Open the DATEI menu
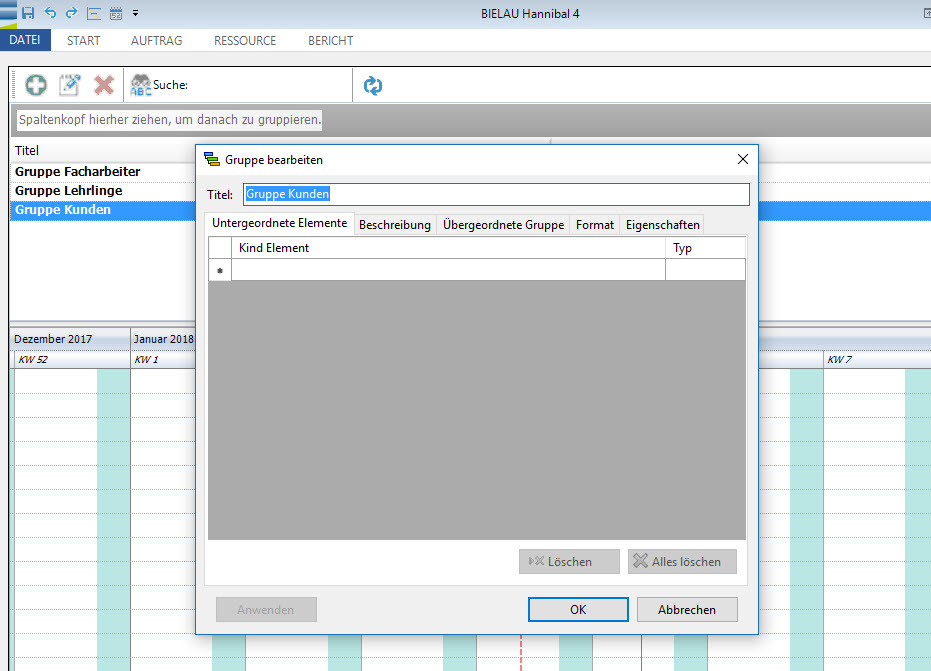This screenshot has width=931, height=671. coord(24,41)
